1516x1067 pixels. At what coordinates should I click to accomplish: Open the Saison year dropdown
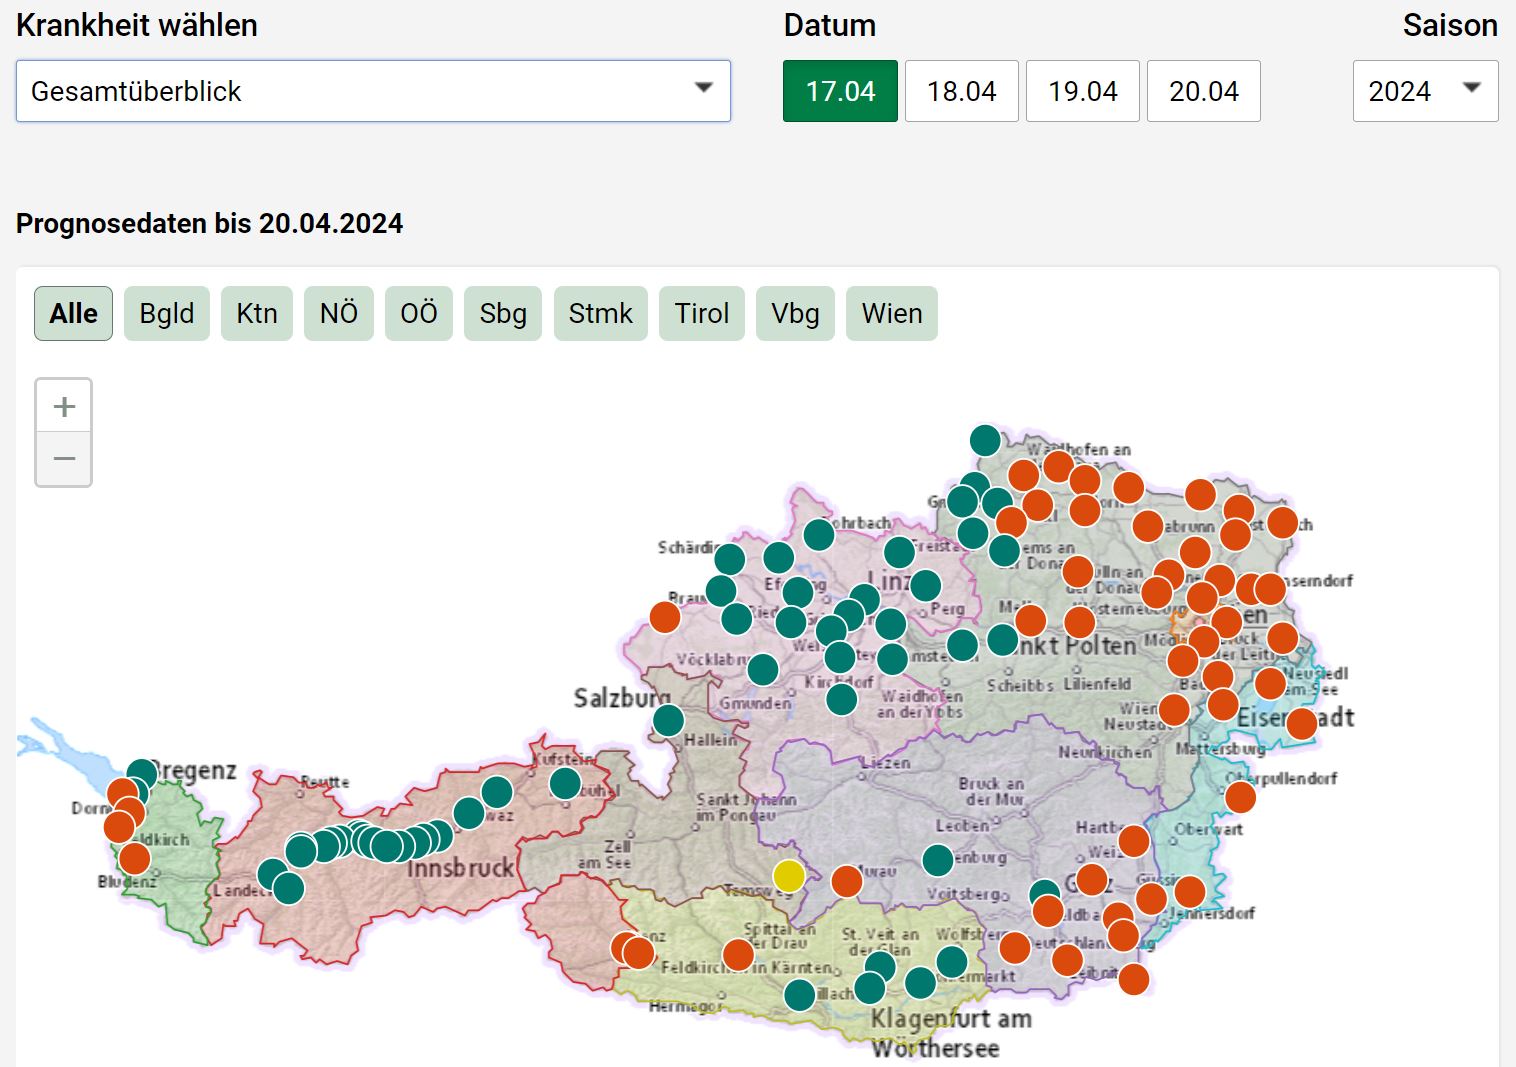(x=1424, y=91)
